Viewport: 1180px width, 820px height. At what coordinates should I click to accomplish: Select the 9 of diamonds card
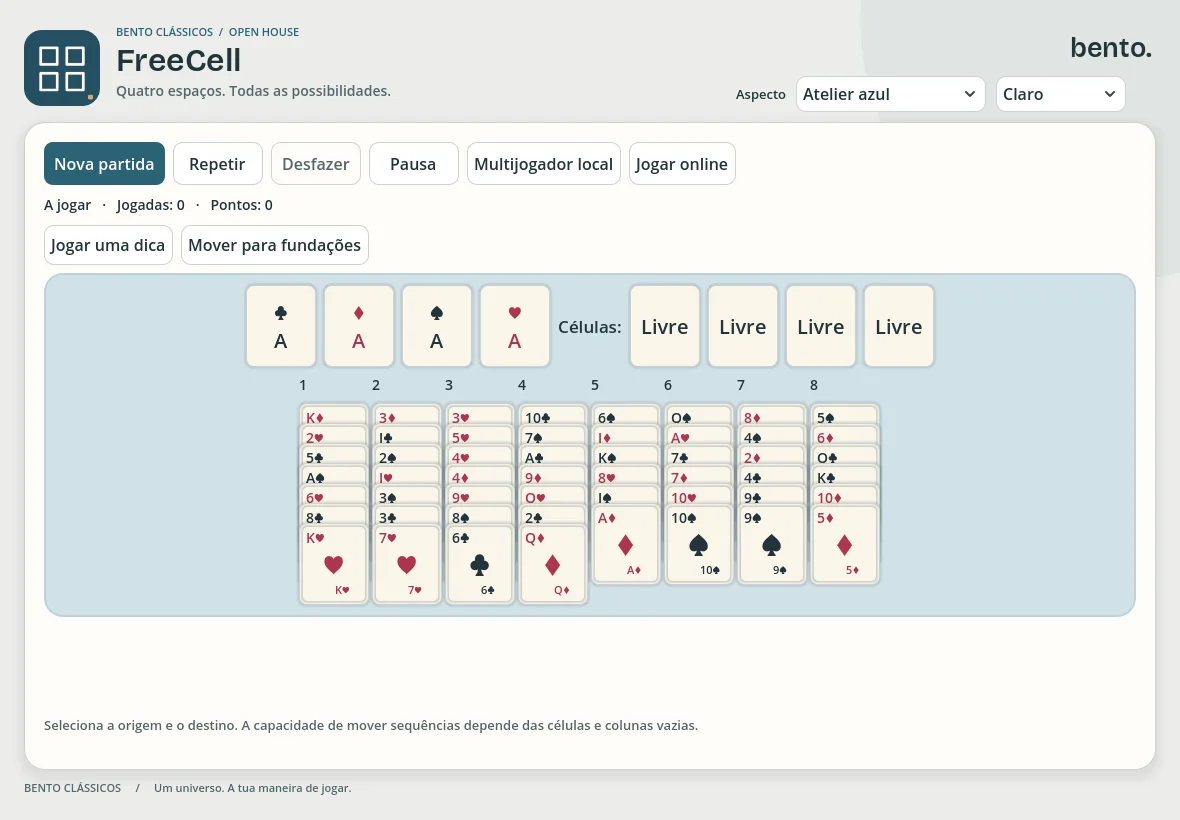(553, 476)
